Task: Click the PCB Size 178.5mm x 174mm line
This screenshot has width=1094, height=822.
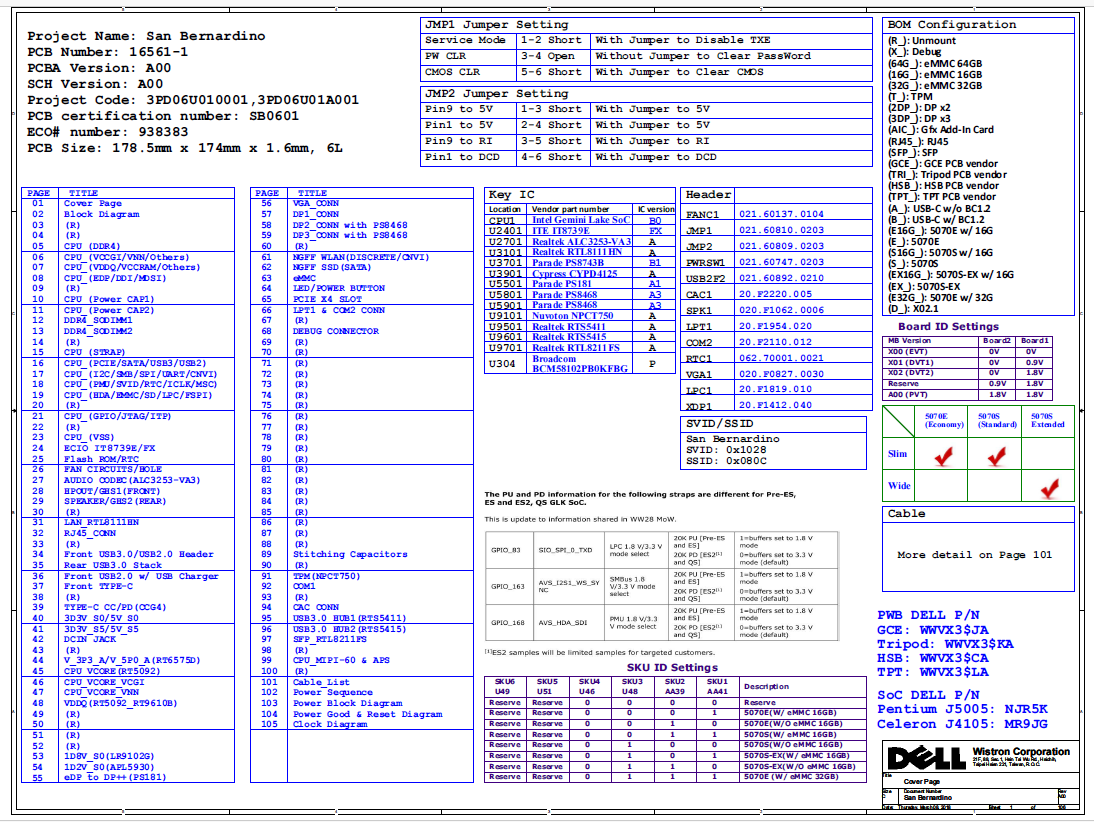Action: pyautogui.click(x=185, y=148)
